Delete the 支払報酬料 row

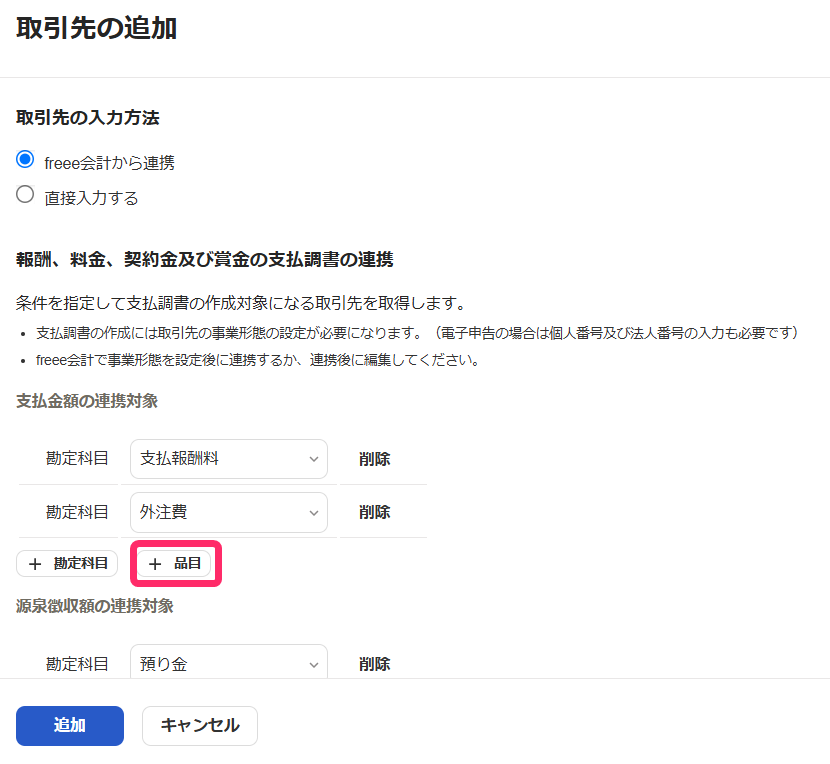pyautogui.click(x=374, y=459)
